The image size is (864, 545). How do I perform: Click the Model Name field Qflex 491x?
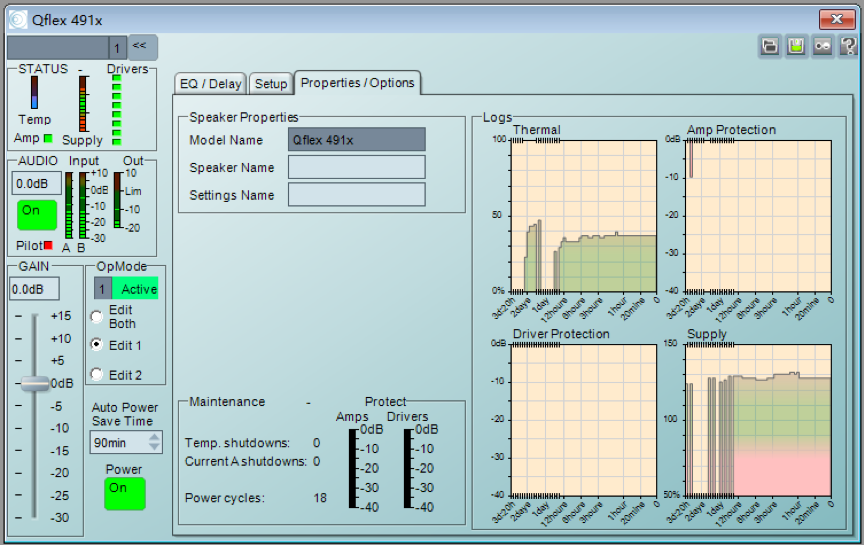[x=357, y=140]
